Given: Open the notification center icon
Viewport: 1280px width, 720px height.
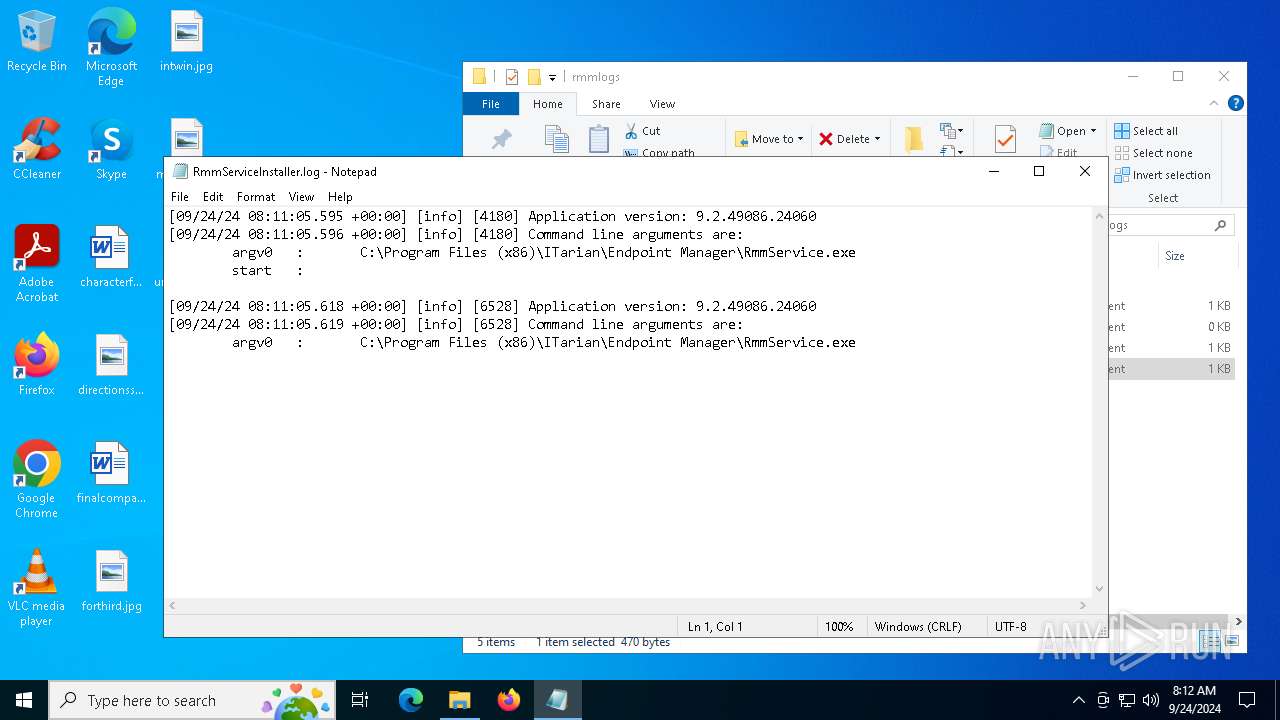Looking at the screenshot, I should coord(1247,700).
